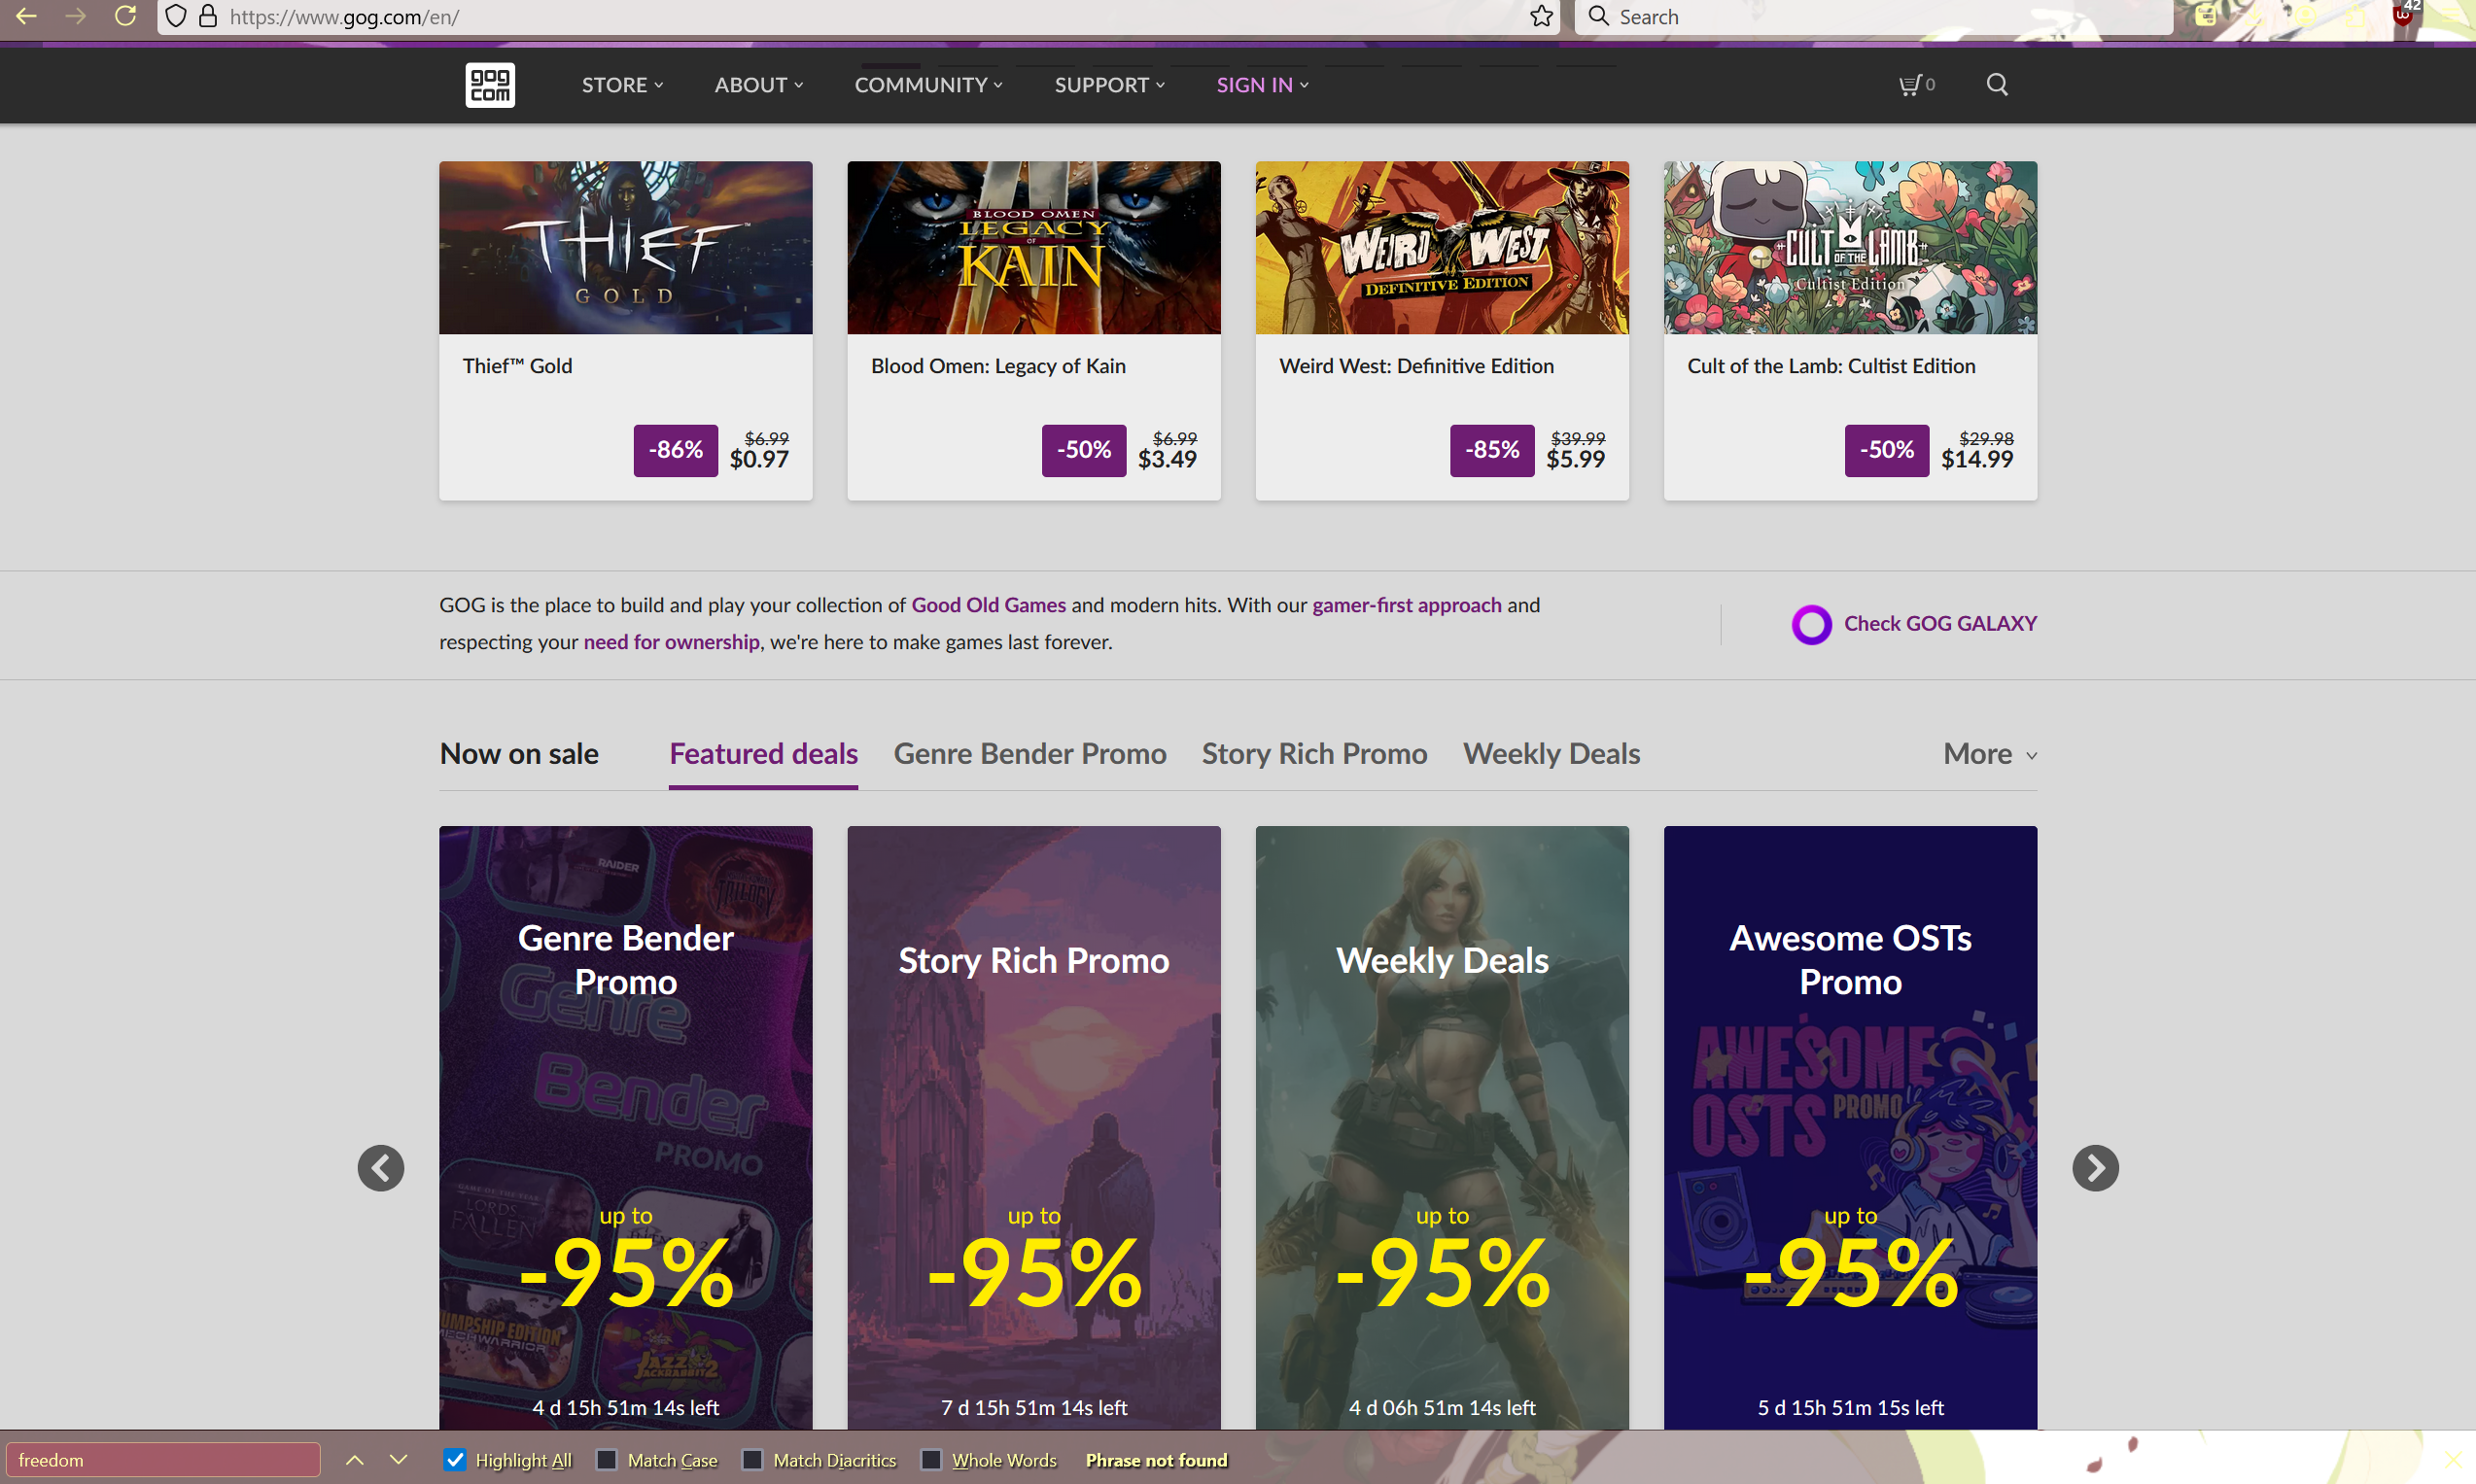Click the Phrase not found message
The height and width of the screenshot is (1484, 2476).
pos(1156,1460)
